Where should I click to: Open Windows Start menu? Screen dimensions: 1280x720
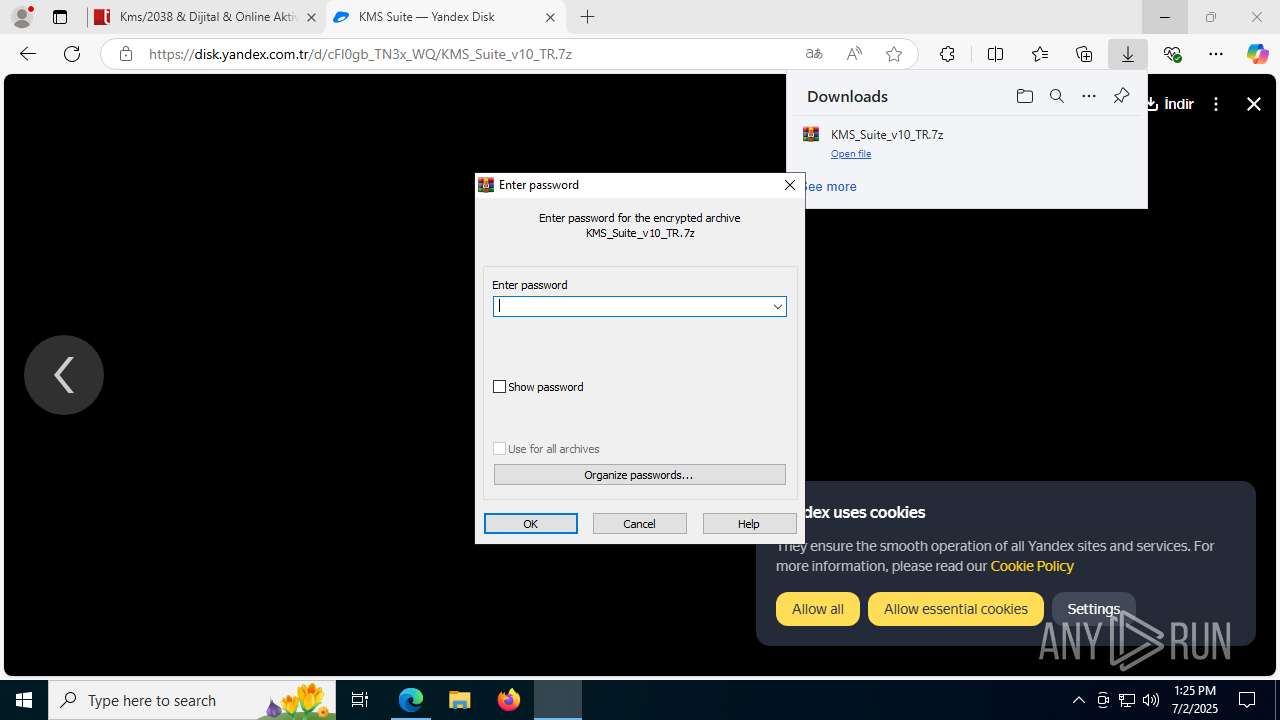(x=24, y=700)
